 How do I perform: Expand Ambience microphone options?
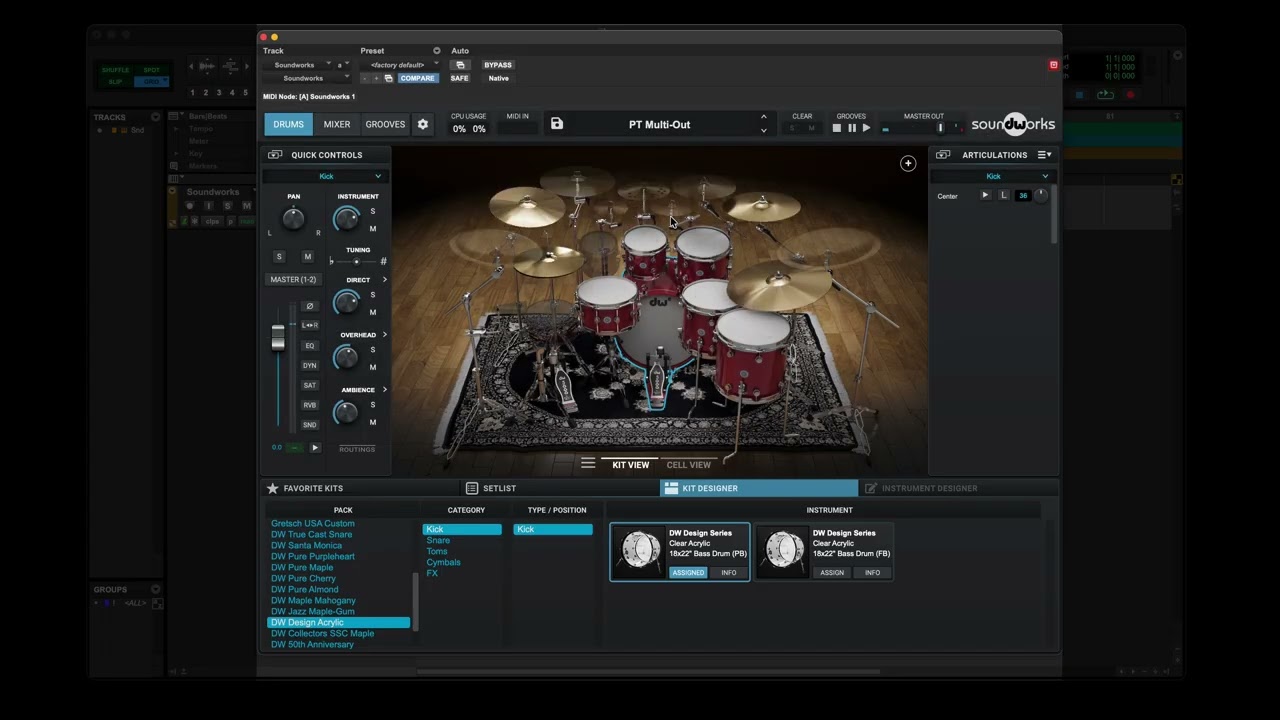point(385,390)
